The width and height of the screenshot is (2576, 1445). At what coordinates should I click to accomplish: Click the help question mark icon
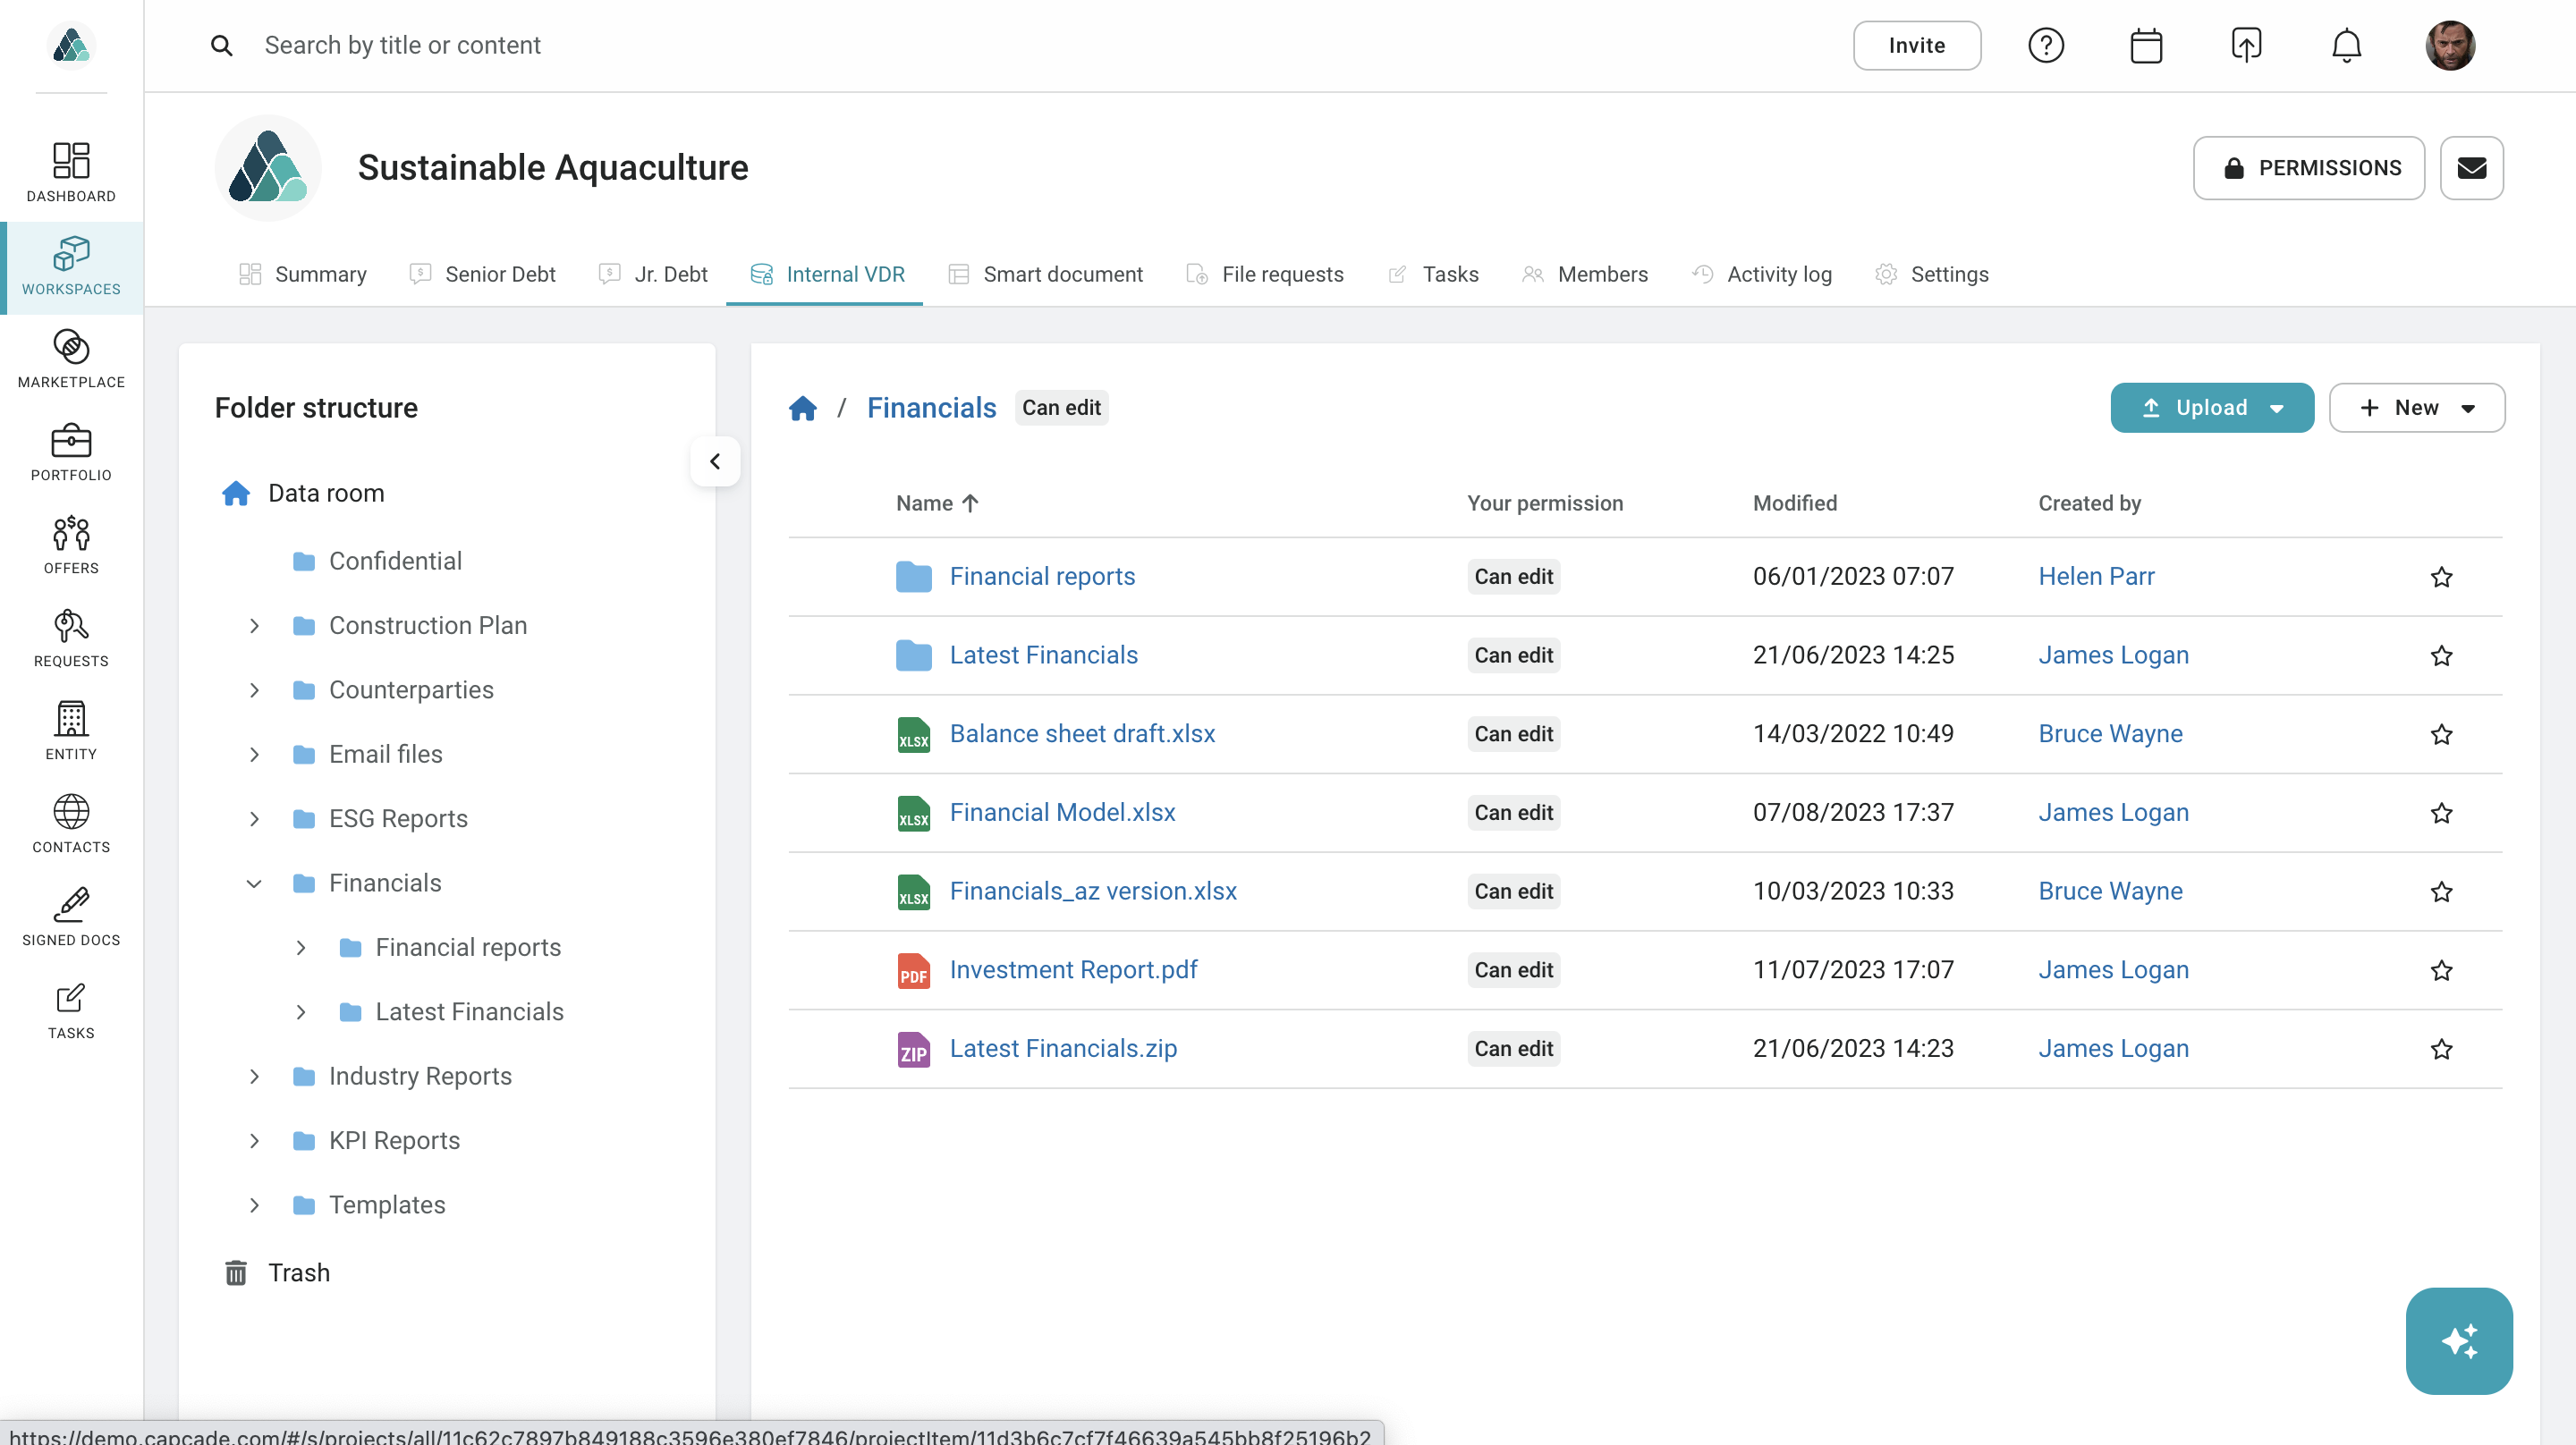(2046, 46)
